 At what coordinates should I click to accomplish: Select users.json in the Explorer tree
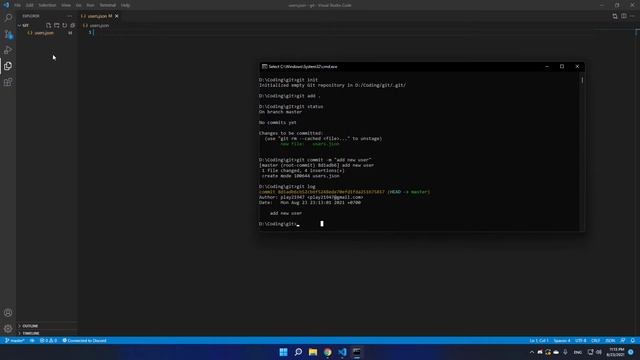click(47, 33)
